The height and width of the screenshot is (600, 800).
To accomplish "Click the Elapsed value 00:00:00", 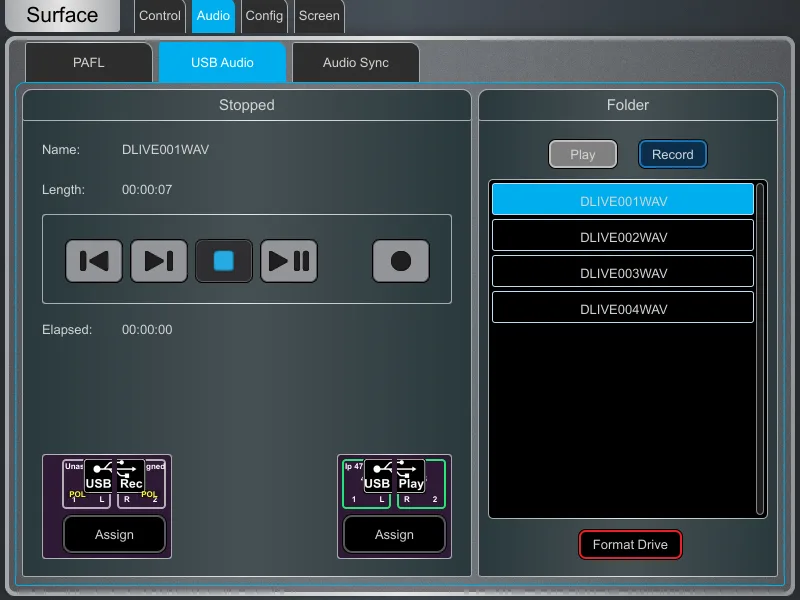I will (147, 330).
